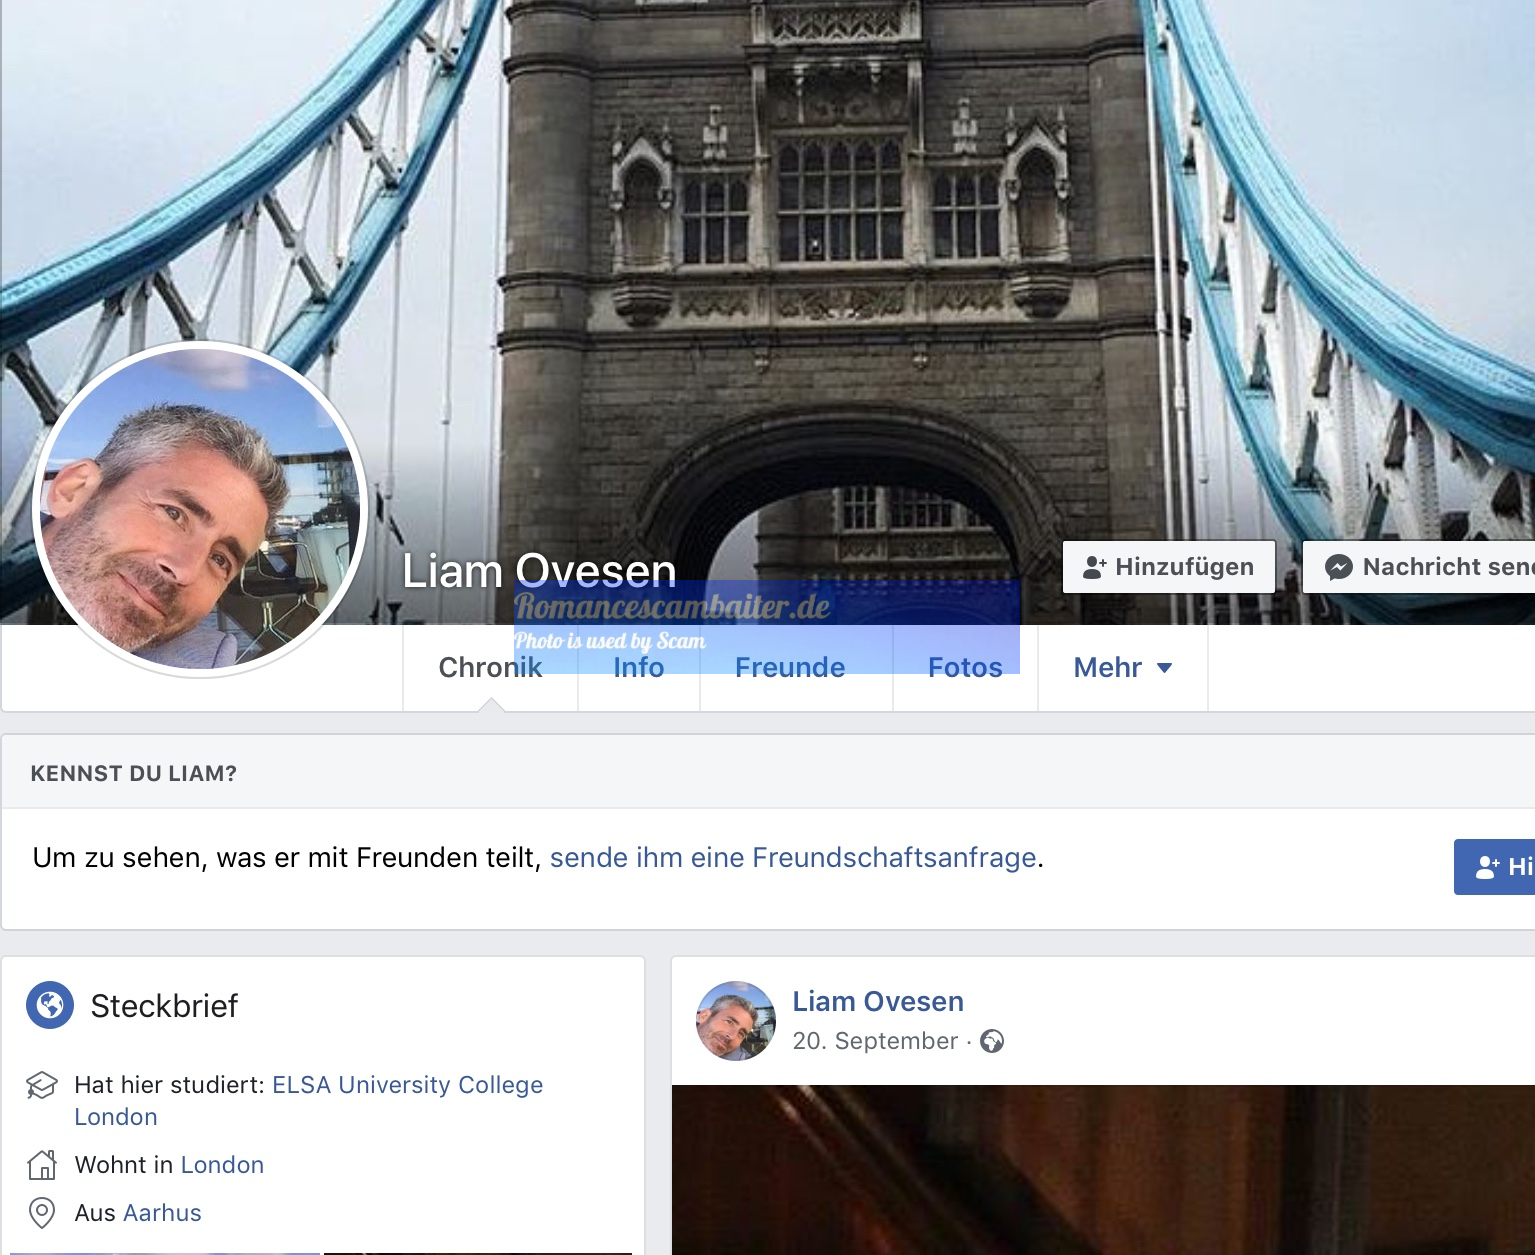Open the Aarhus hometown link

(162, 1213)
